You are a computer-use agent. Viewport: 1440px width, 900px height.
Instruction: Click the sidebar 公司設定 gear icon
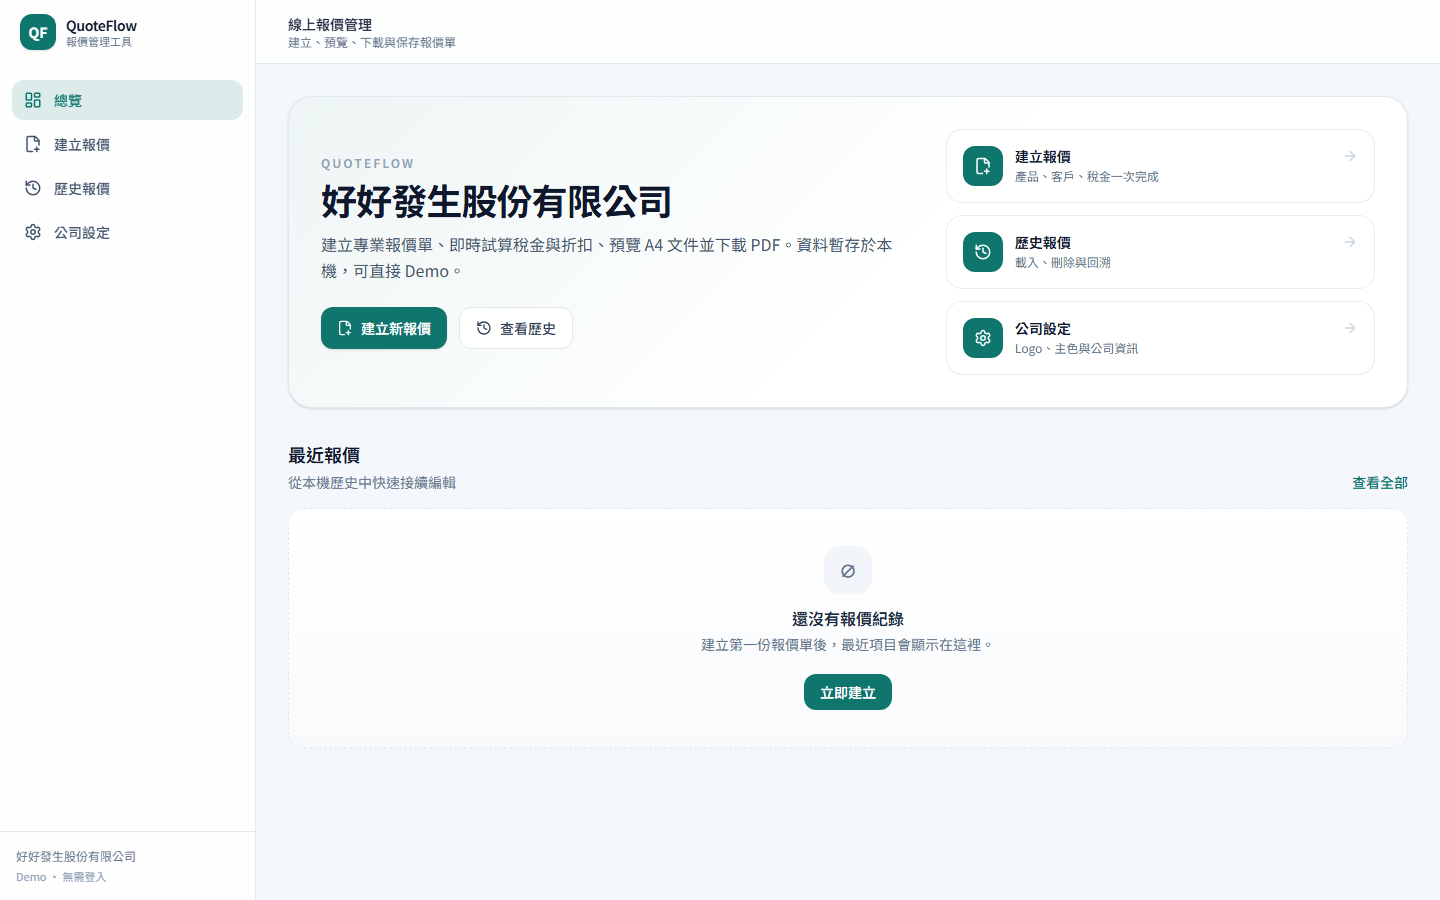33,232
